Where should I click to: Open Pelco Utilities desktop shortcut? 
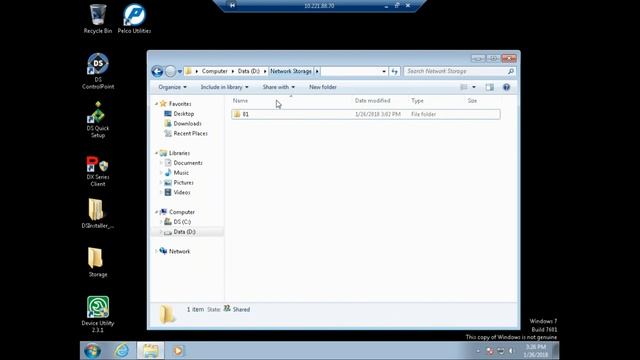click(x=134, y=18)
